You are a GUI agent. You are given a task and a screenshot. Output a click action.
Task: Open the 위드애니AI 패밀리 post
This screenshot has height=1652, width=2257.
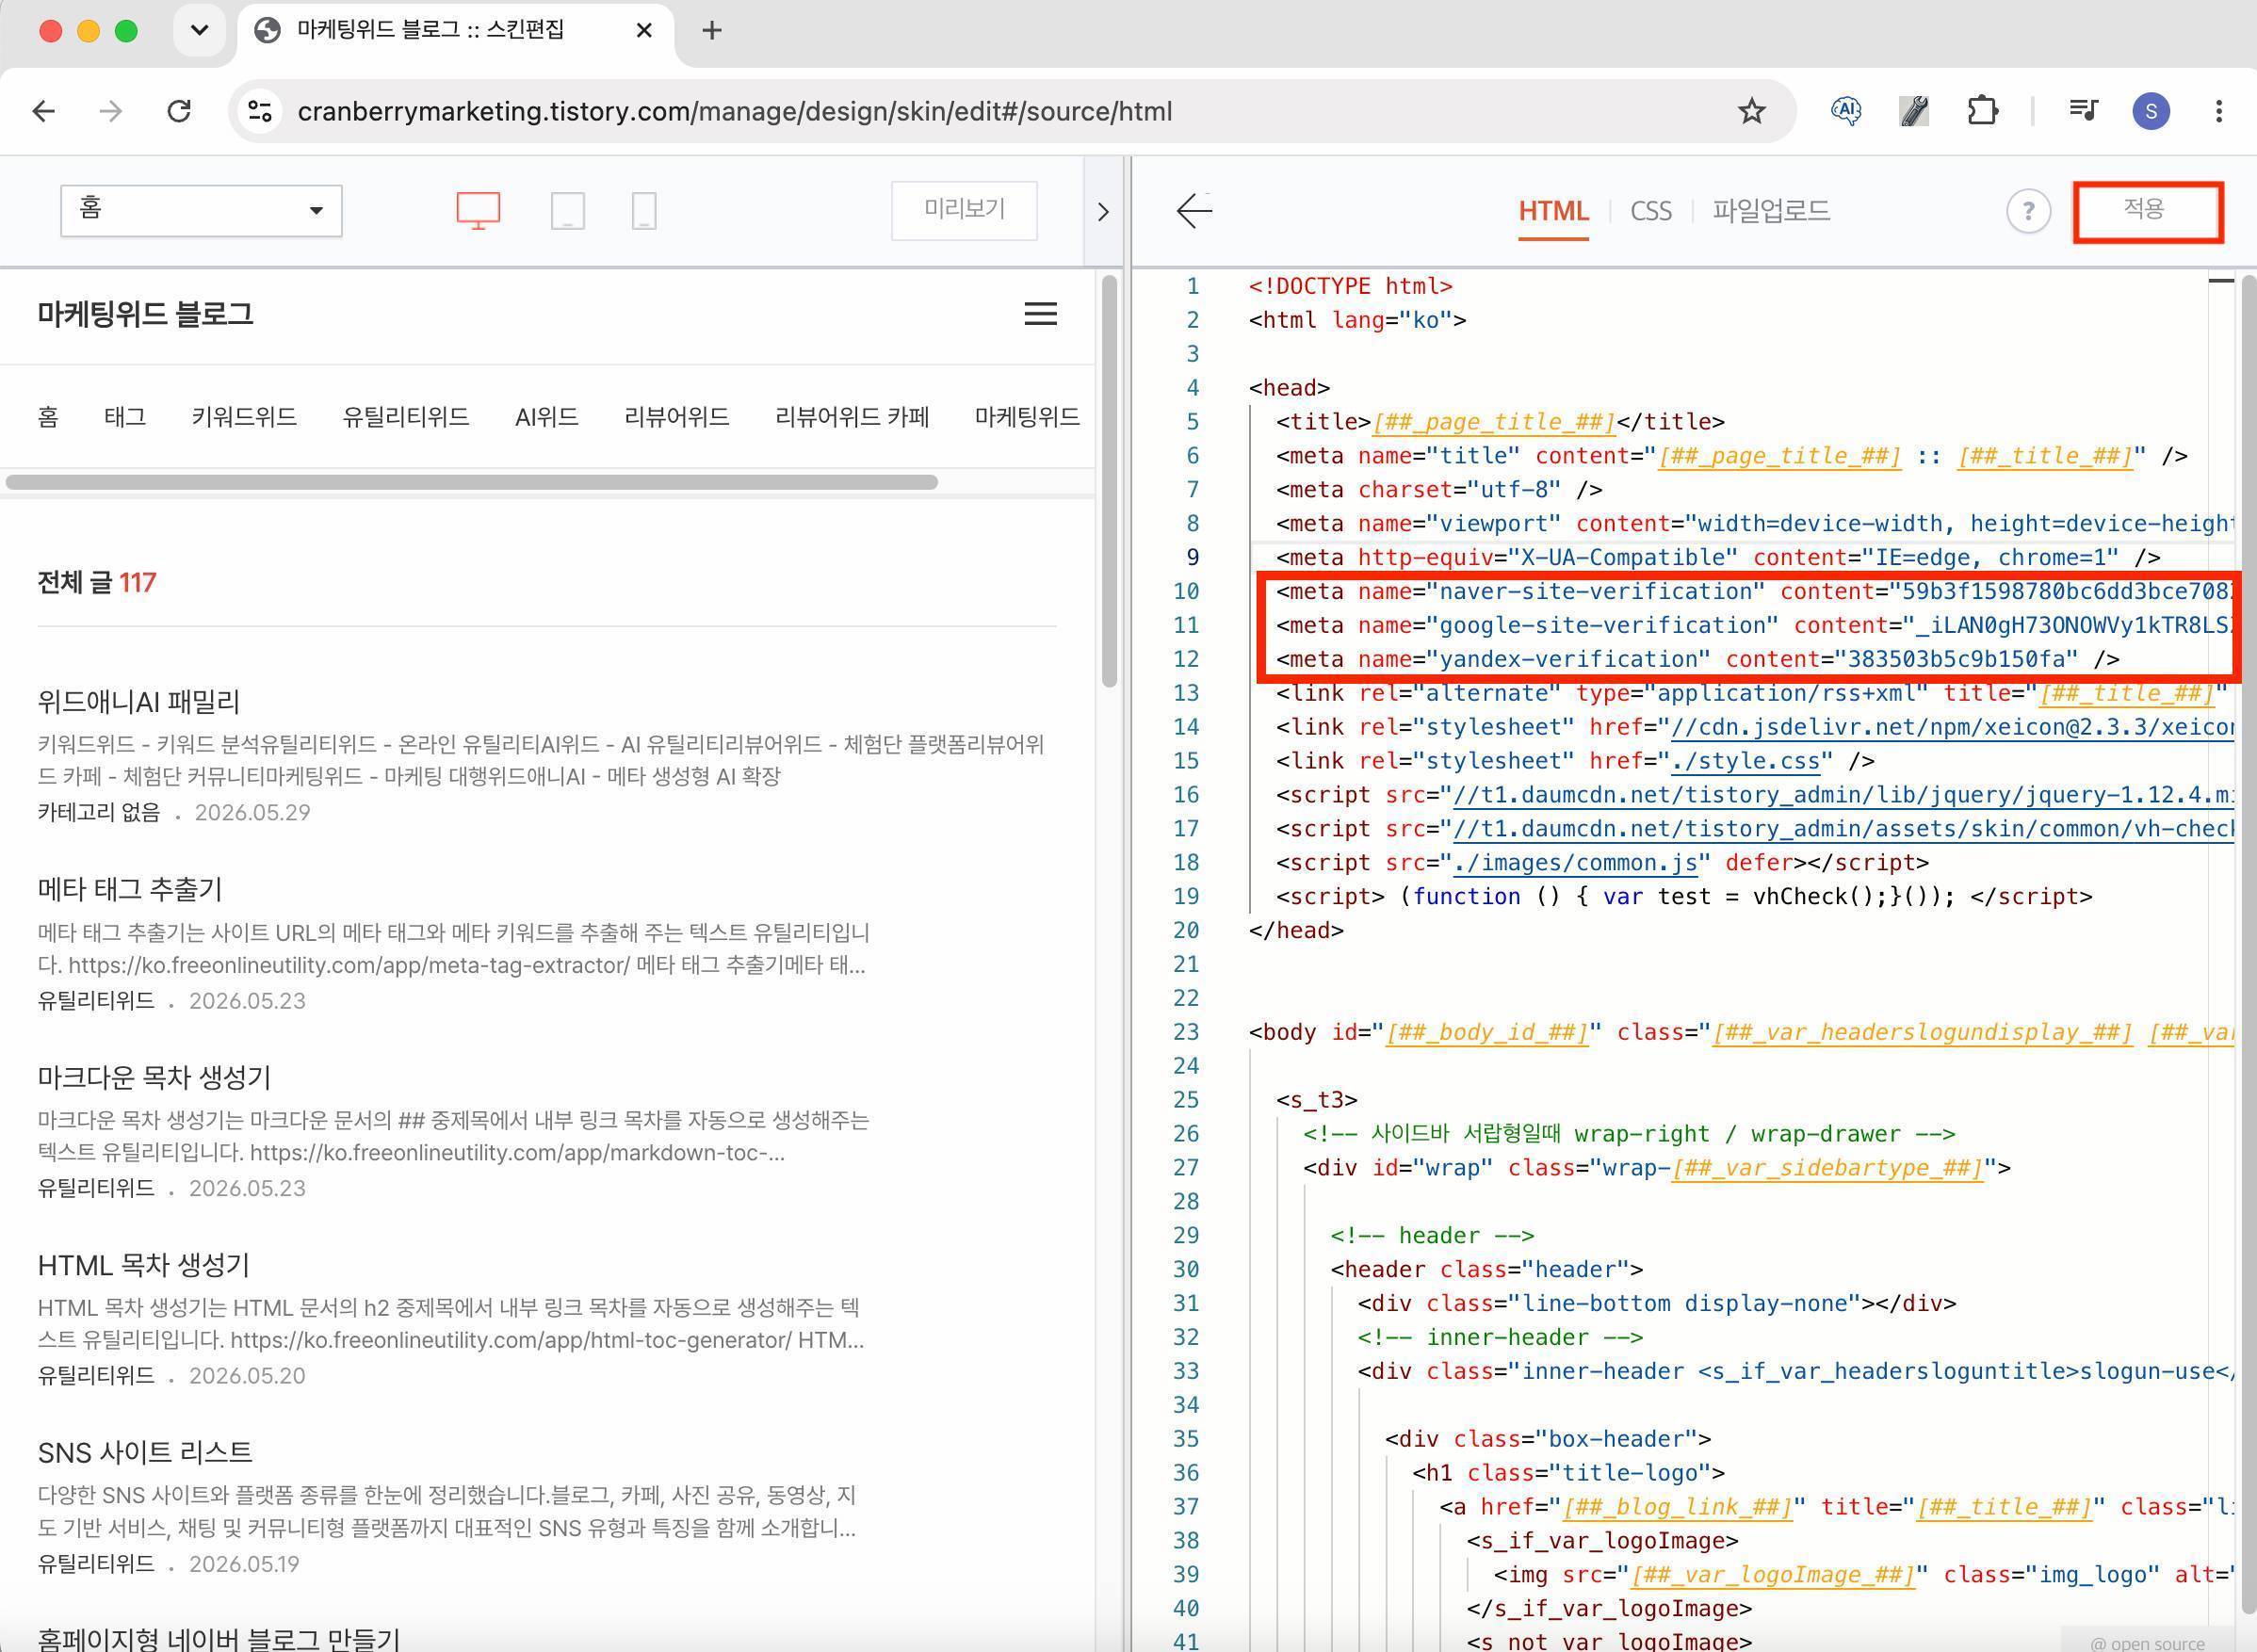pos(139,701)
